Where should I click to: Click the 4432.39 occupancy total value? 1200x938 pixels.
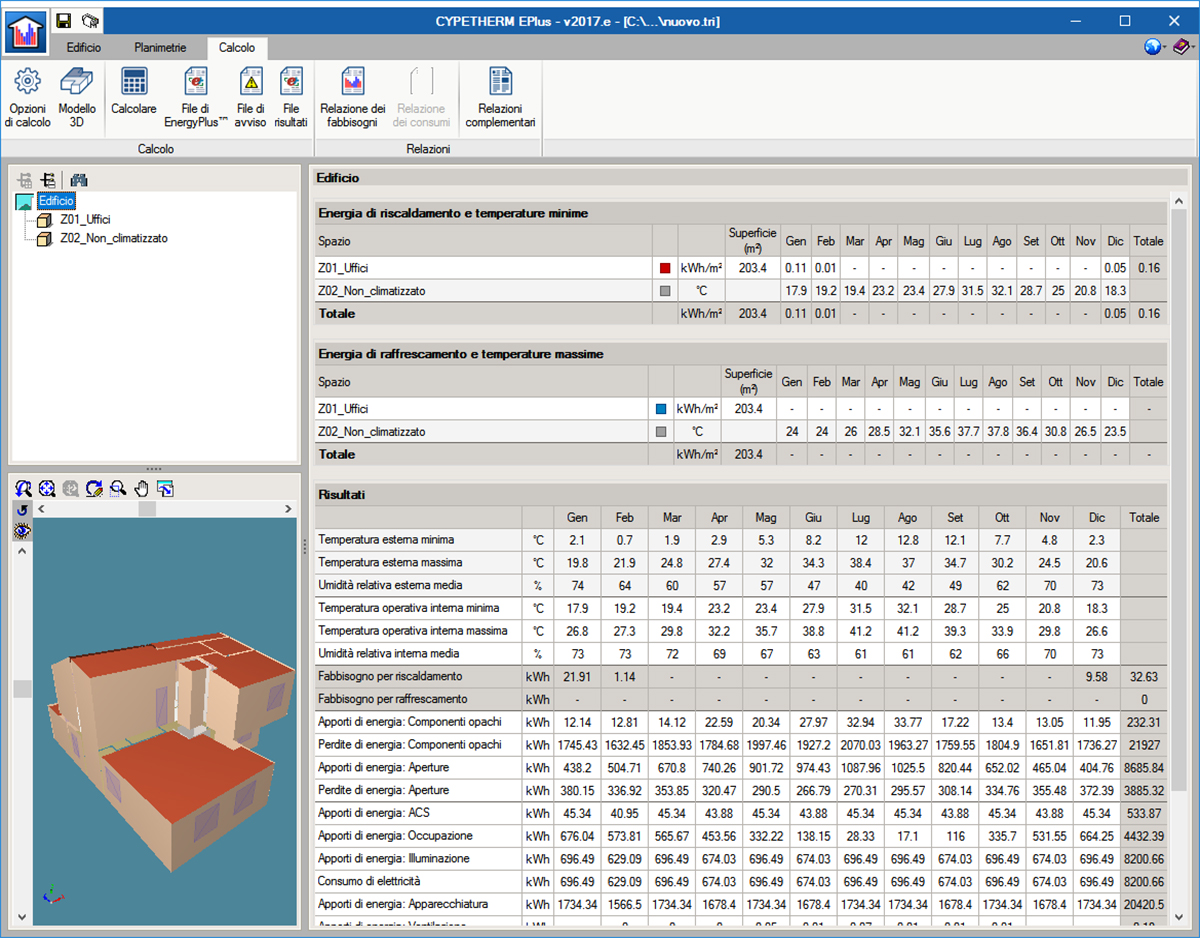(x=1144, y=836)
